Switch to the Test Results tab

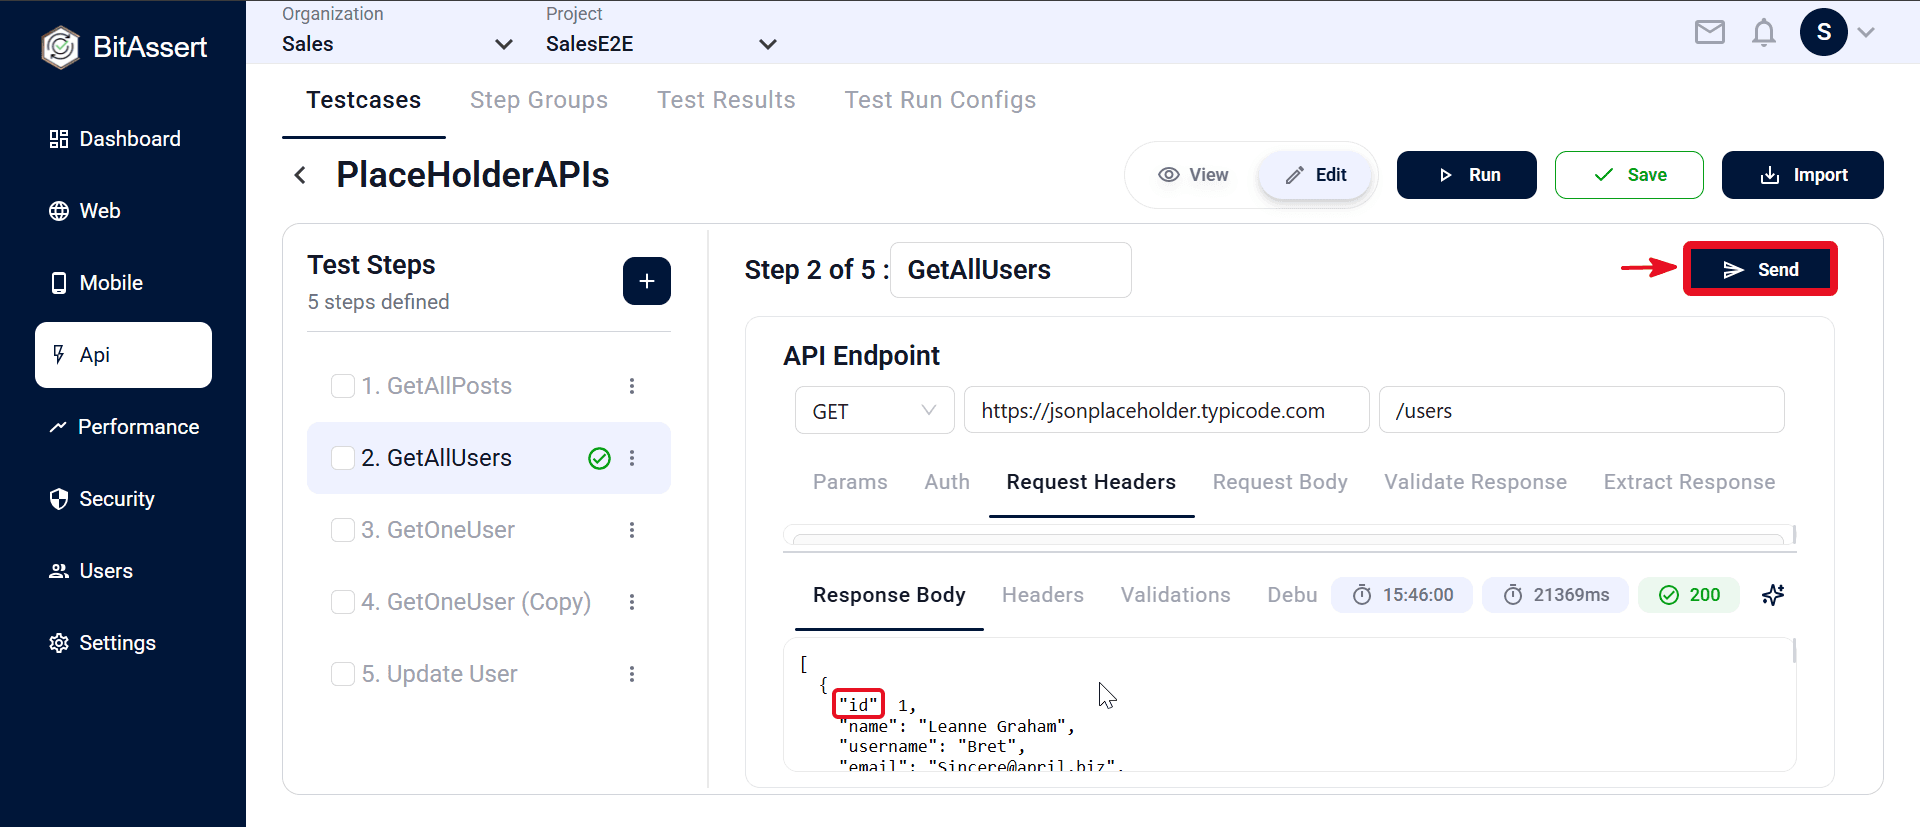click(x=726, y=100)
